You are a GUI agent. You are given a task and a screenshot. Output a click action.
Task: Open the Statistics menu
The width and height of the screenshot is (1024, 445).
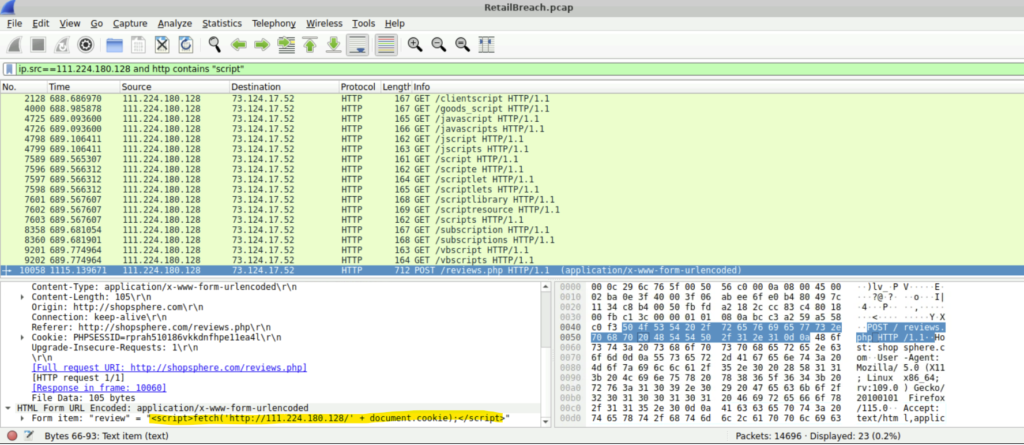(221, 22)
